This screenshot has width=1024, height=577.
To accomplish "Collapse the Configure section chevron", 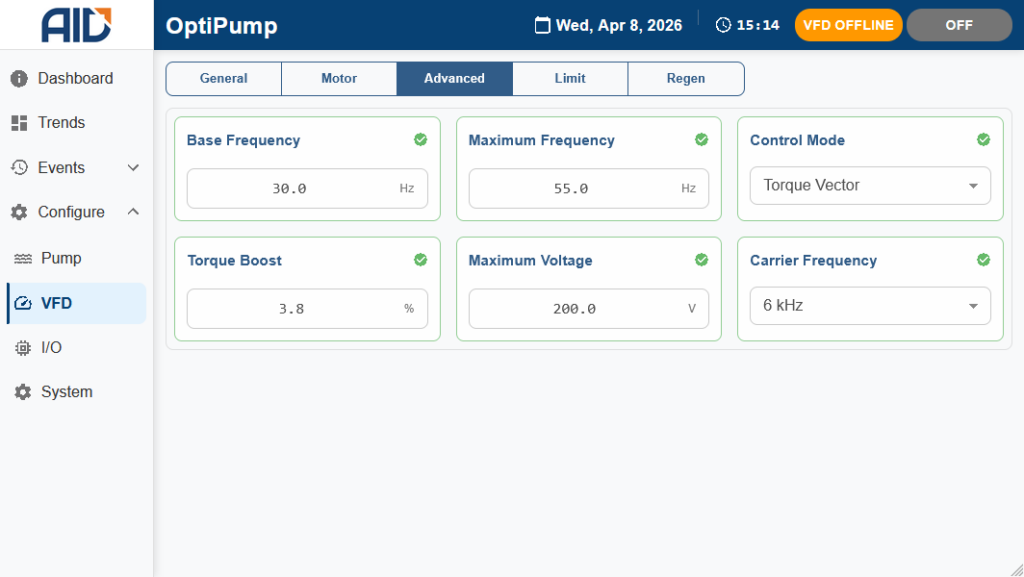I will click(x=133, y=212).
